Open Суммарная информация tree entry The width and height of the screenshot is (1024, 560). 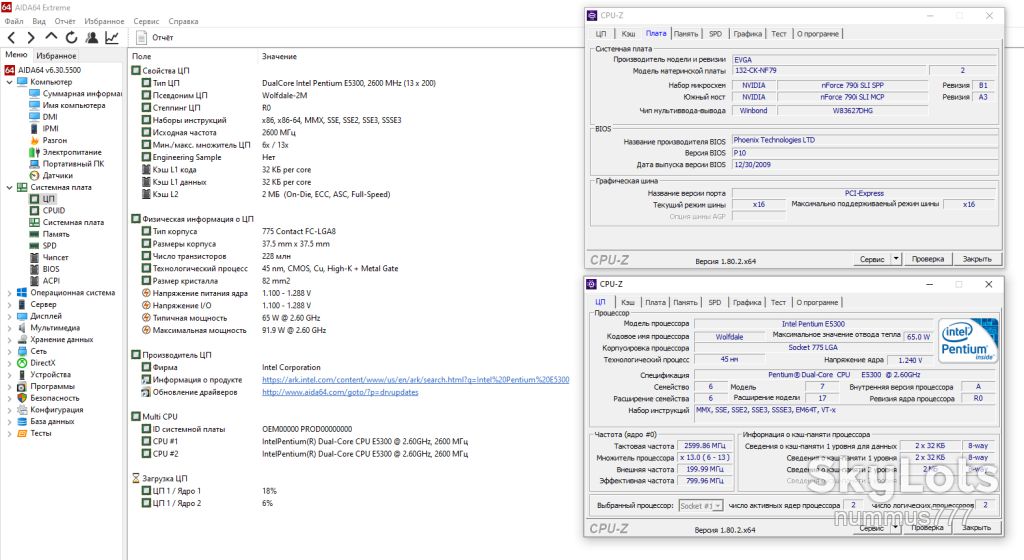pyautogui.click(x=82, y=93)
